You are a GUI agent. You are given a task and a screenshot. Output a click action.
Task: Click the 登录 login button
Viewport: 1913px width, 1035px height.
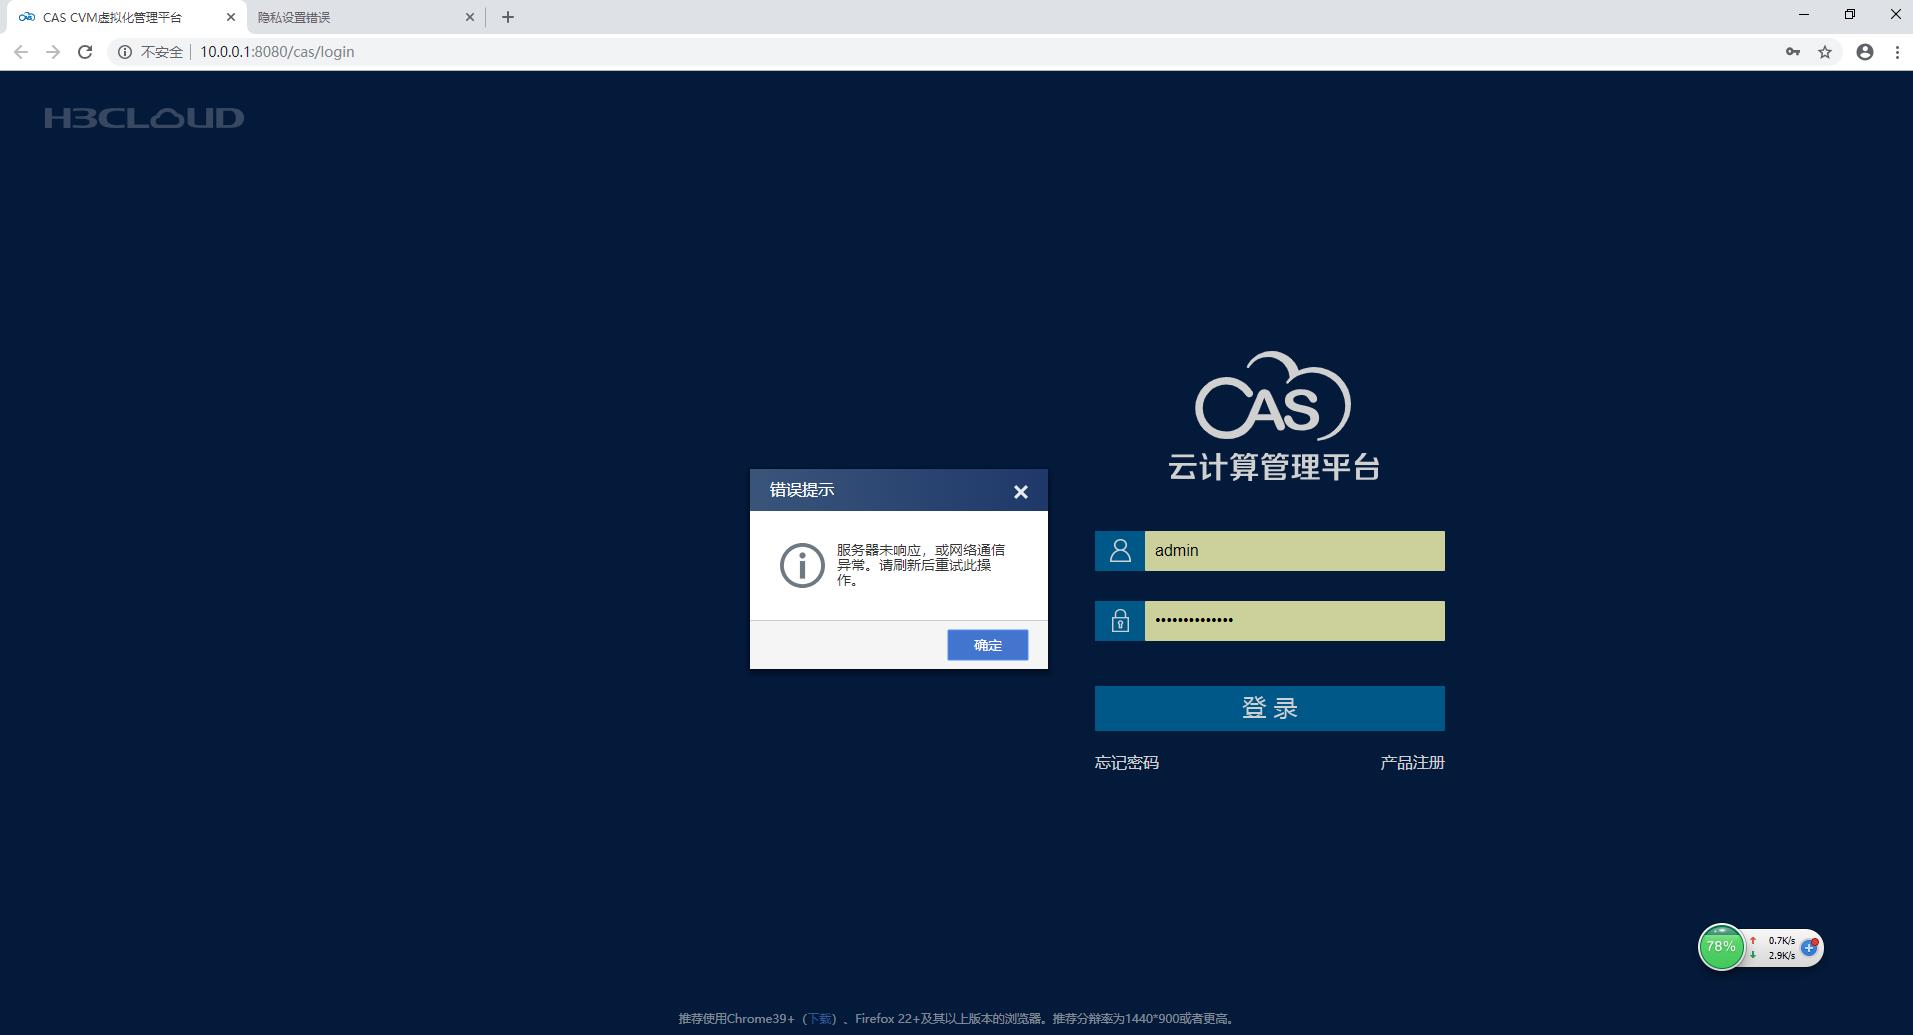[1269, 708]
